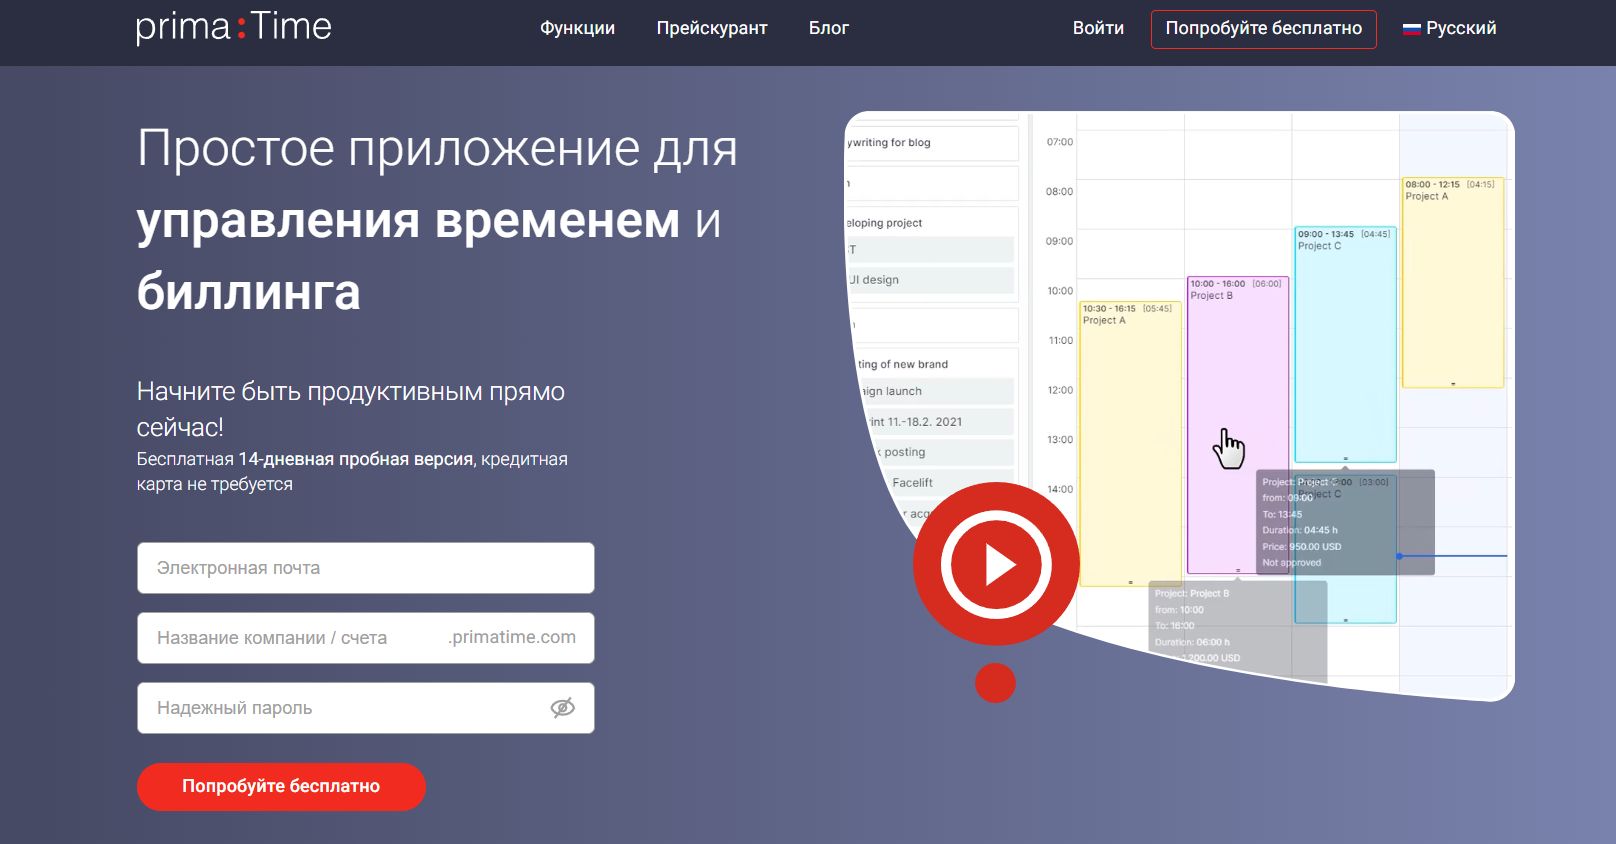
Task: Click the 'Duration: 04:45 h' tooltip line
Action: tap(1300, 530)
